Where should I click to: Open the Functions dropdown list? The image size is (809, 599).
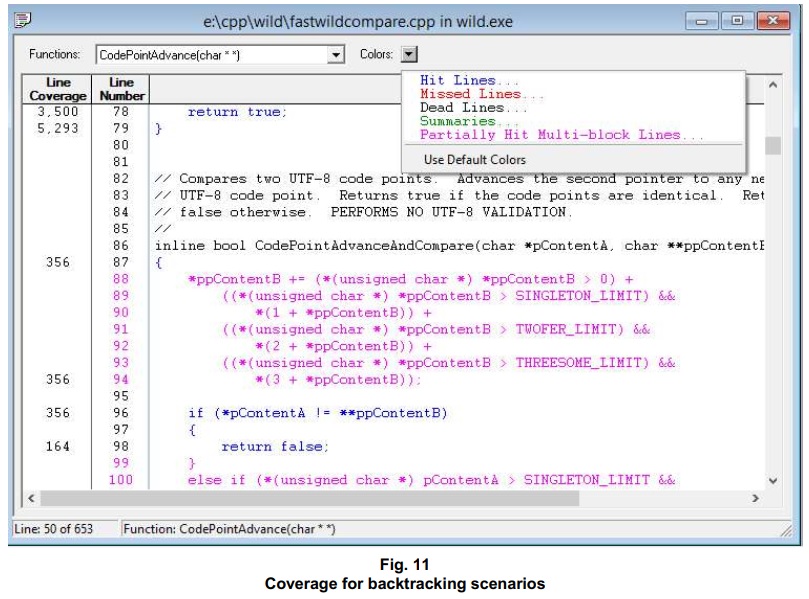[x=336, y=55]
